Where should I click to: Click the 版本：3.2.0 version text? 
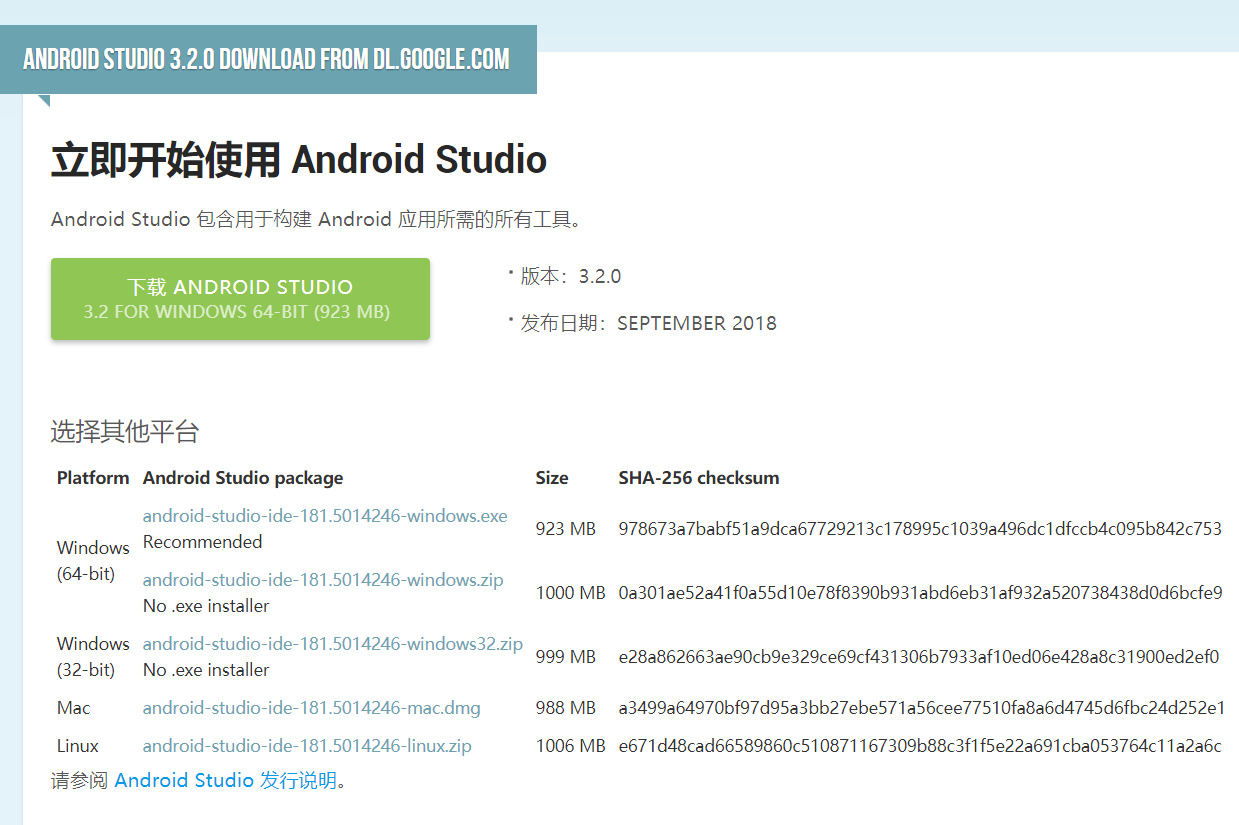click(570, 277)
